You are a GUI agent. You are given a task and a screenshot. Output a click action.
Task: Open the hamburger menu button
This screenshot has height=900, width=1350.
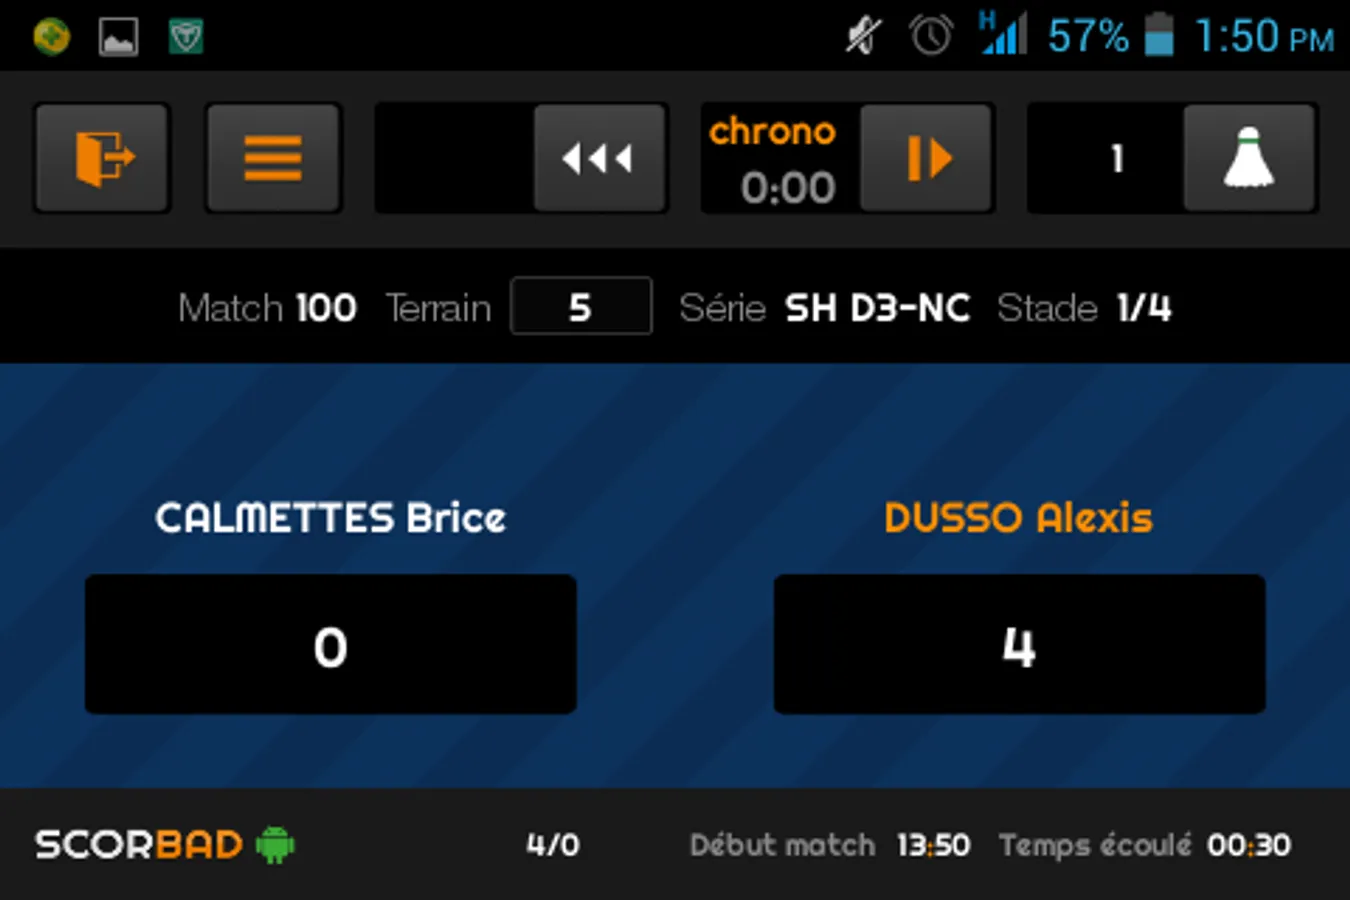[273, 158]
